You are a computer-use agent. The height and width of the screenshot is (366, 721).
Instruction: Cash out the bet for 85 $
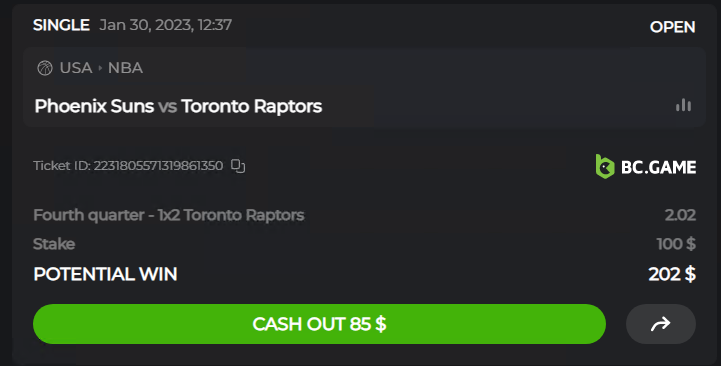click(x=319, y=324)
